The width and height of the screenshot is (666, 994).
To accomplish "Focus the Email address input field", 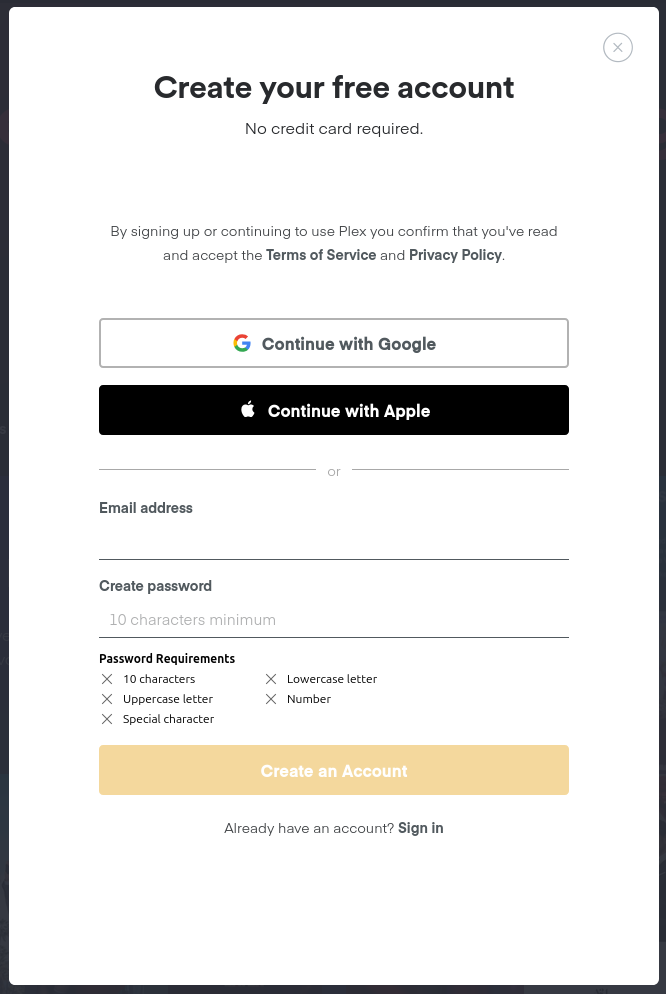I will coord(334,541).
